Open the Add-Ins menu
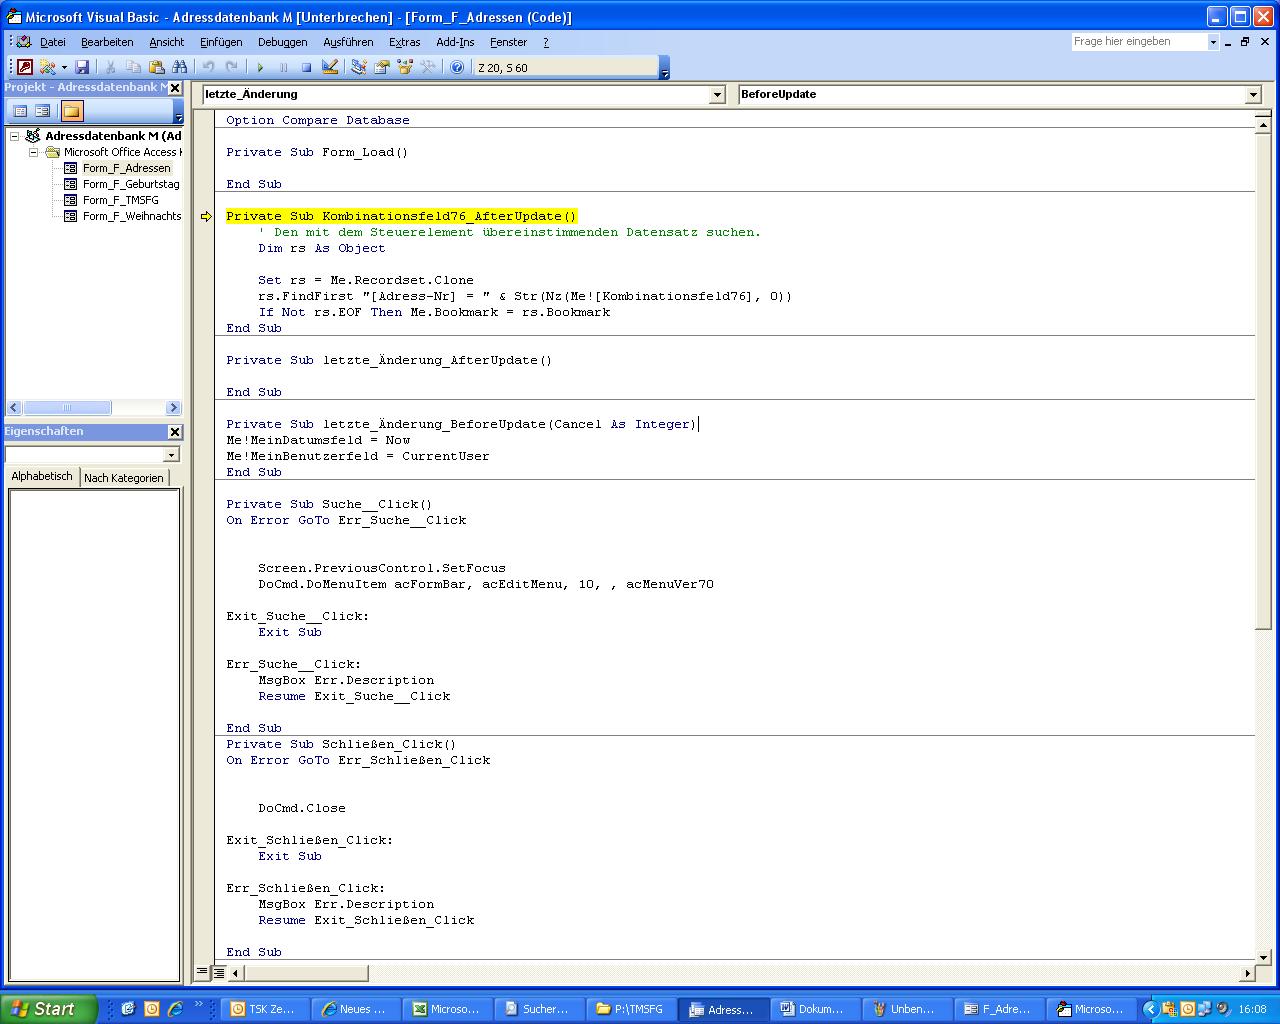 click(455, 42)
